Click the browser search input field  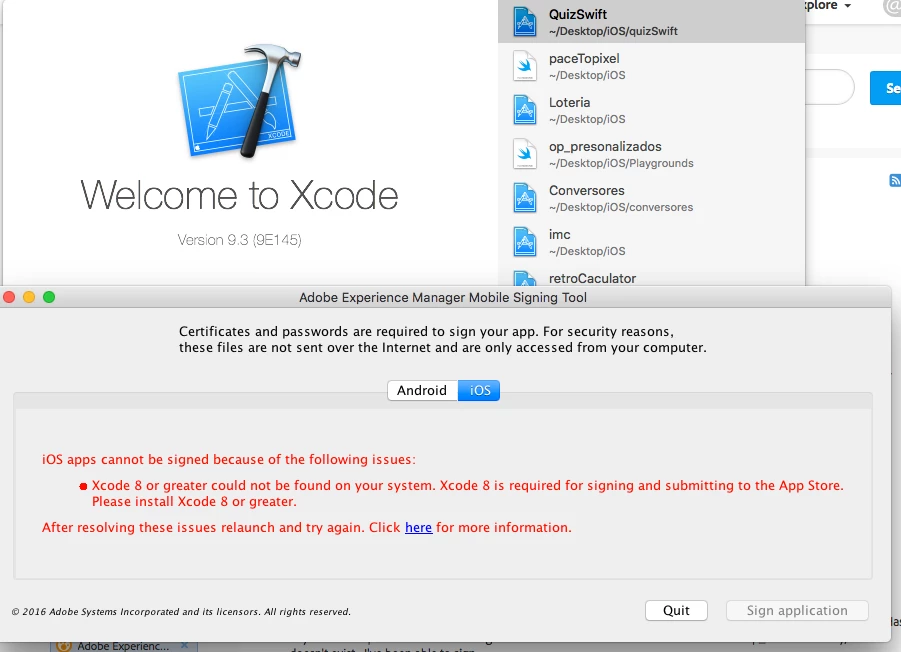point(829,87)
